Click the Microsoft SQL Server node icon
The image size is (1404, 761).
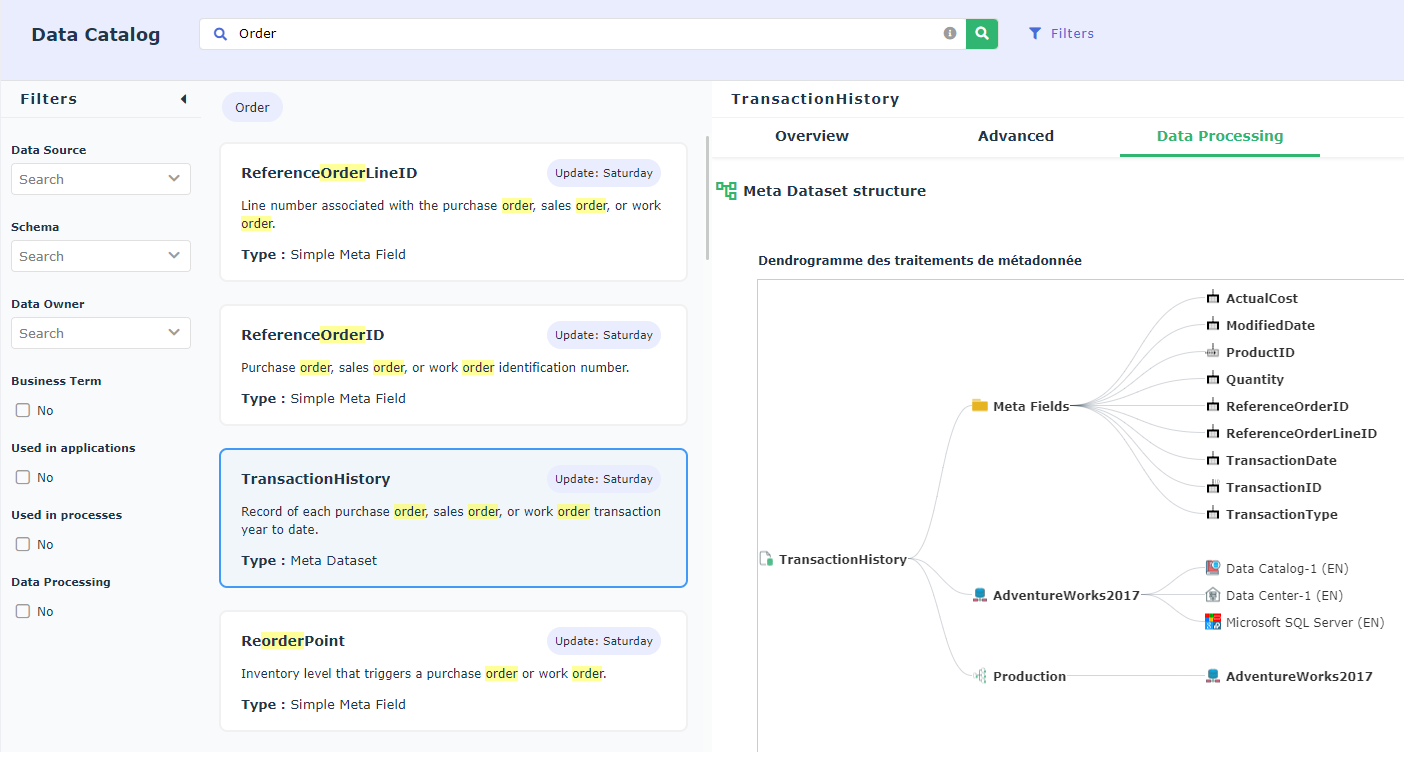point(1213,622)
